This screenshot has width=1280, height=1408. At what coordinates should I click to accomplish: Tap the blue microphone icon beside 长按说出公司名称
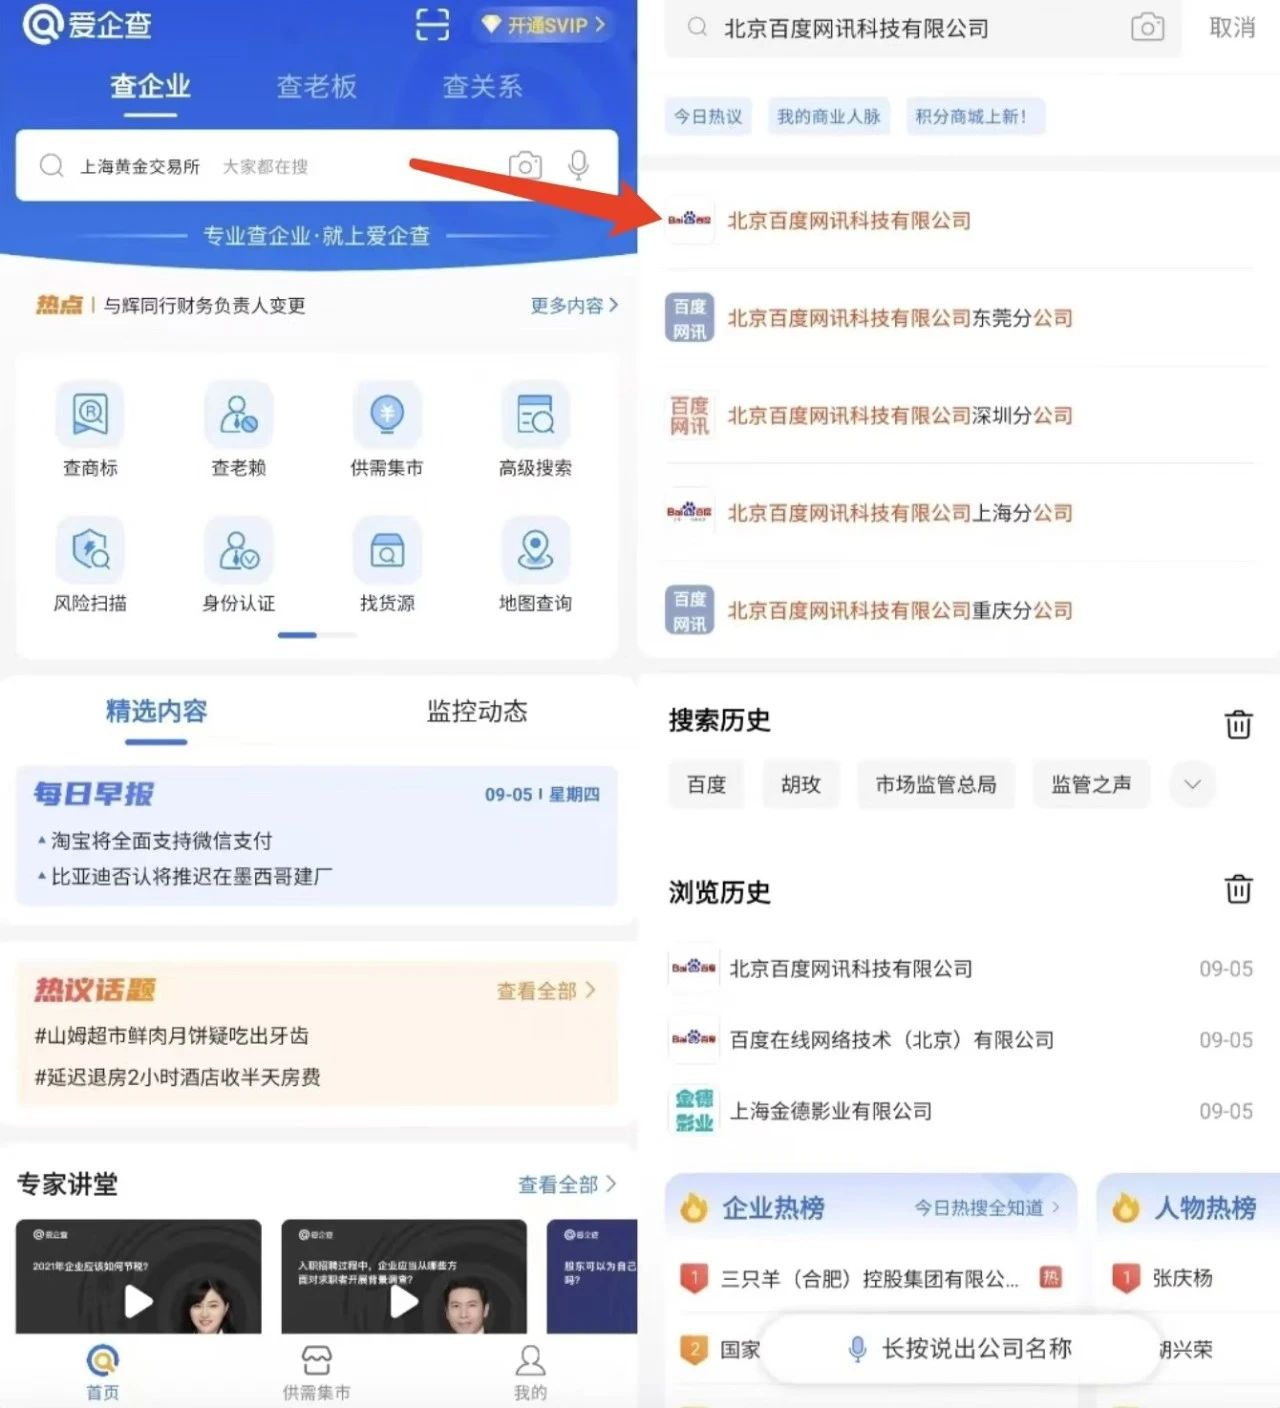pyautogui.click(x=857, y=1349)
